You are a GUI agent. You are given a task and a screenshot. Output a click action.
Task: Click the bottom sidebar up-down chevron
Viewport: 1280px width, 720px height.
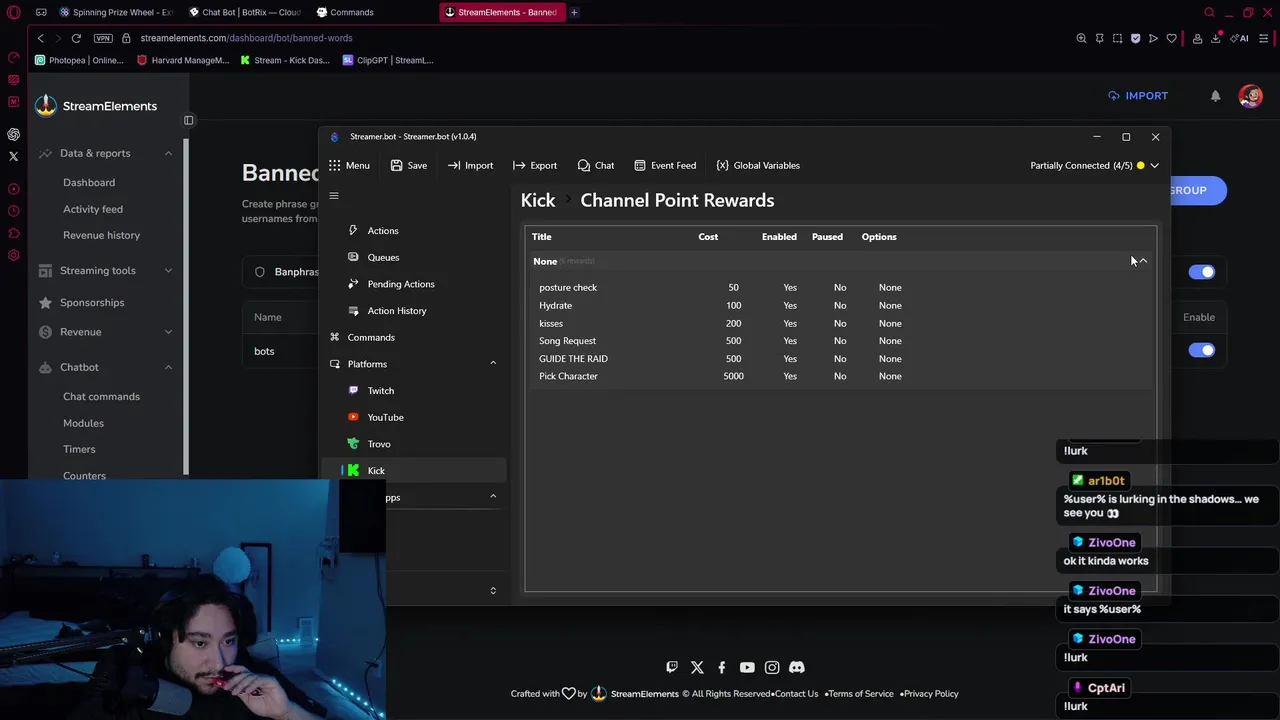tap(493, 591)
